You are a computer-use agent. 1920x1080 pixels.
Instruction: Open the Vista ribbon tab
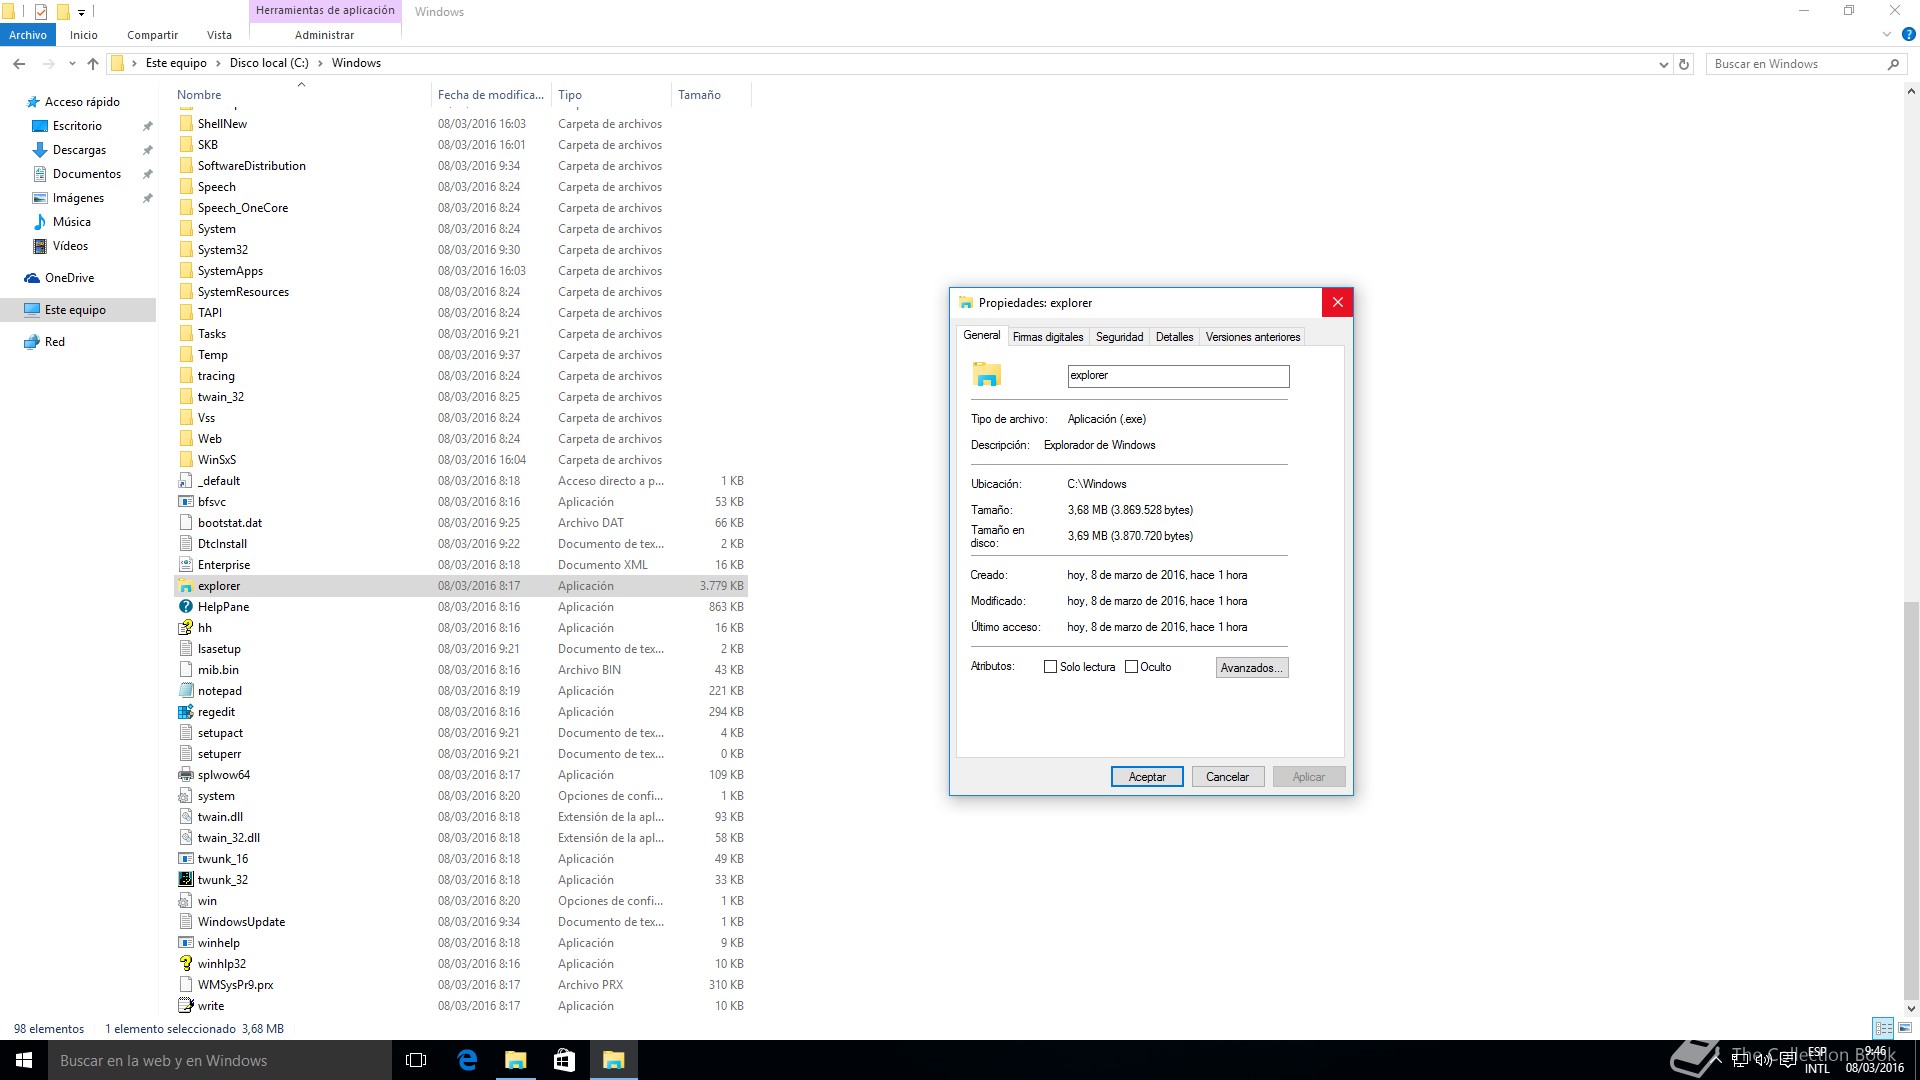tap(219, 35)
